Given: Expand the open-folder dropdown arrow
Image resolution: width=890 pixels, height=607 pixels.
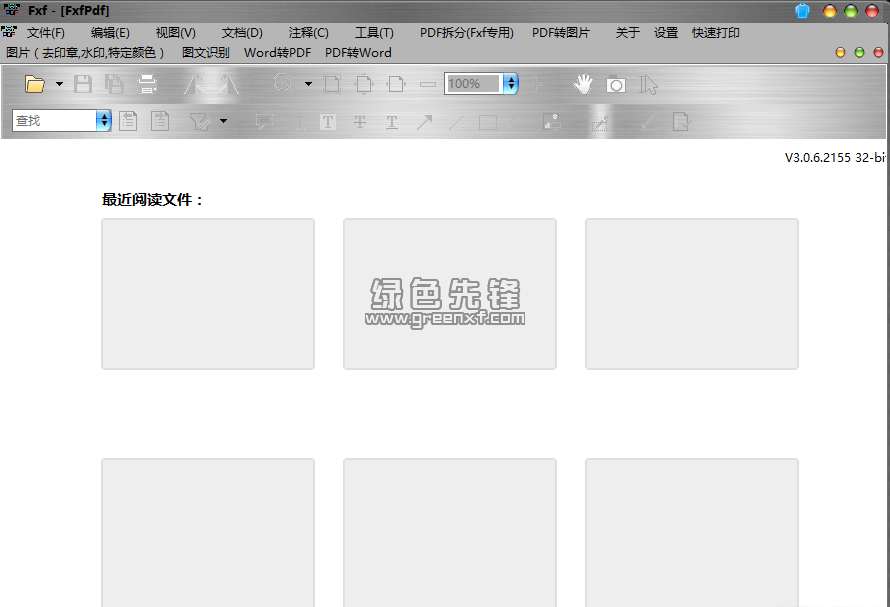Looking at the screenshot, I should click(59, 84).
